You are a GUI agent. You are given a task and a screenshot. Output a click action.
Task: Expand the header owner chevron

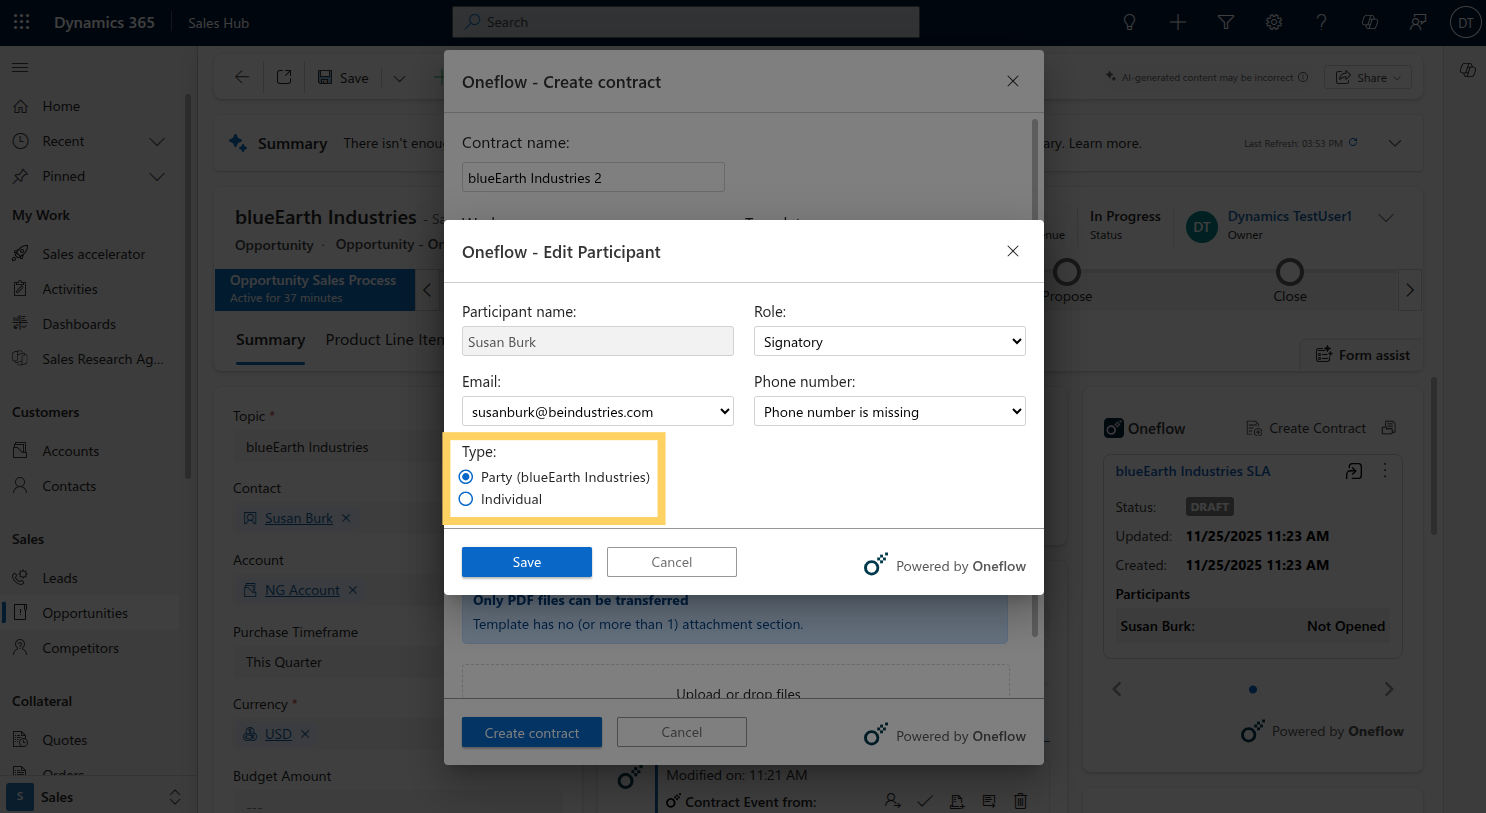click(x=1386, y=218)
